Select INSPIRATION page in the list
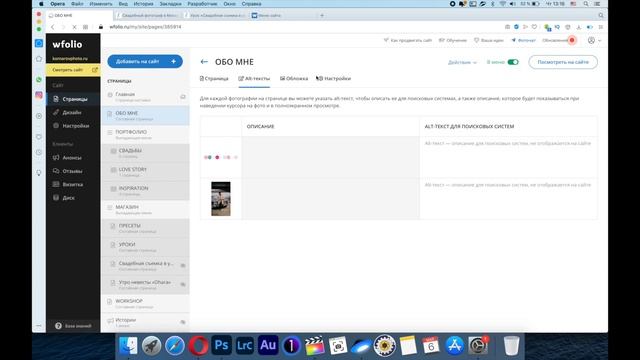The image size is (640, 360). (145, 191)
